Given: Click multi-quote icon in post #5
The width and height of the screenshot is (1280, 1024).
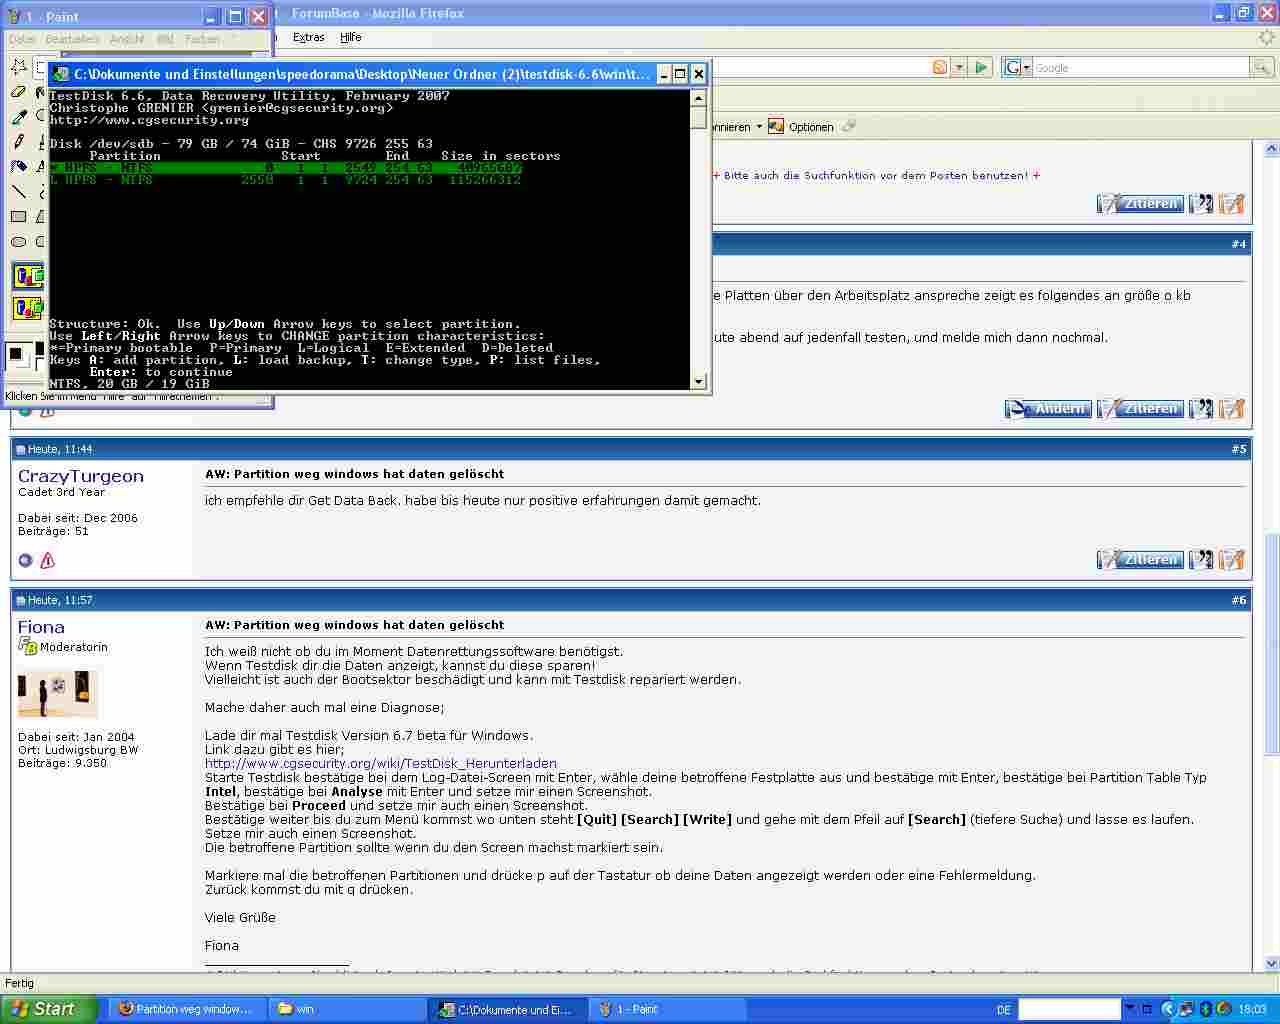Looking at the screenshot, I should click(1201, 559).
